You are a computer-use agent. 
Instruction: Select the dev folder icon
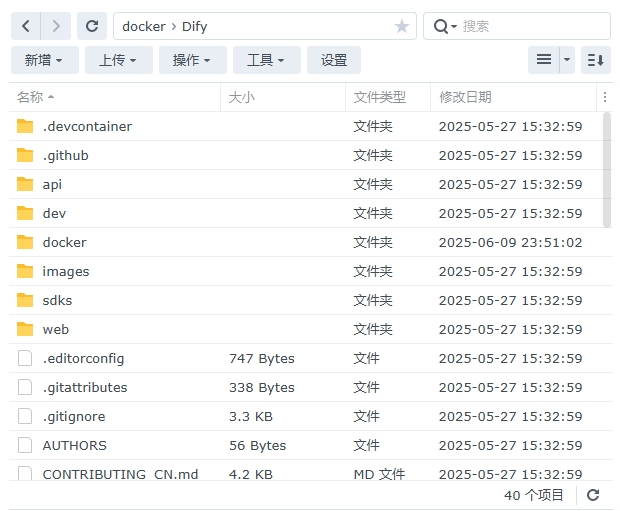point(25,213)
